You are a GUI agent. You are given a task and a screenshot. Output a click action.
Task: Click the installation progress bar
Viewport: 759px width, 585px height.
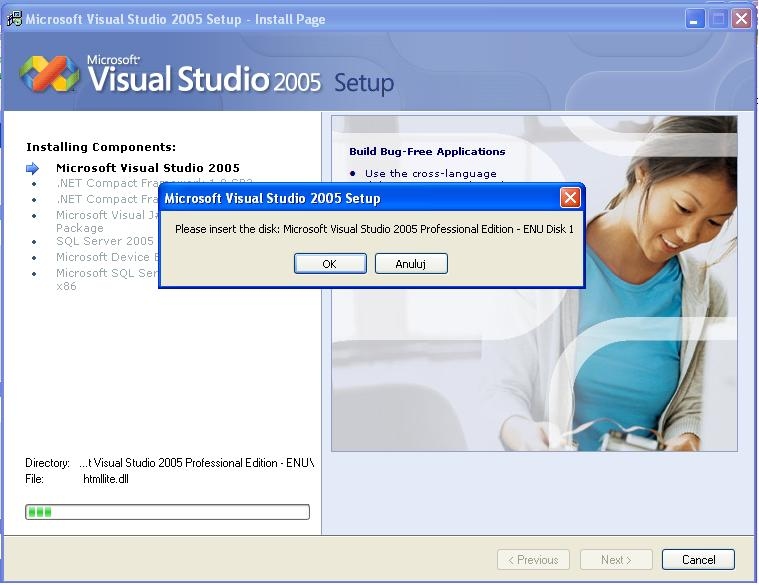tap(167, 512)
